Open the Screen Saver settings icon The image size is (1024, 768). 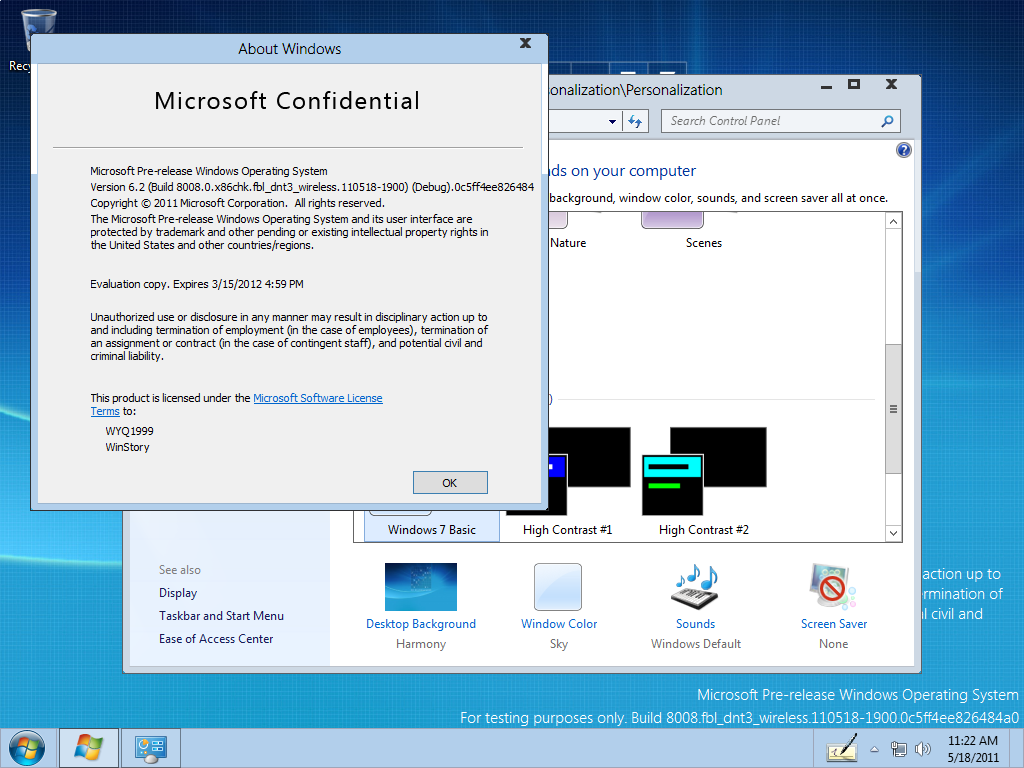(833, 587)
